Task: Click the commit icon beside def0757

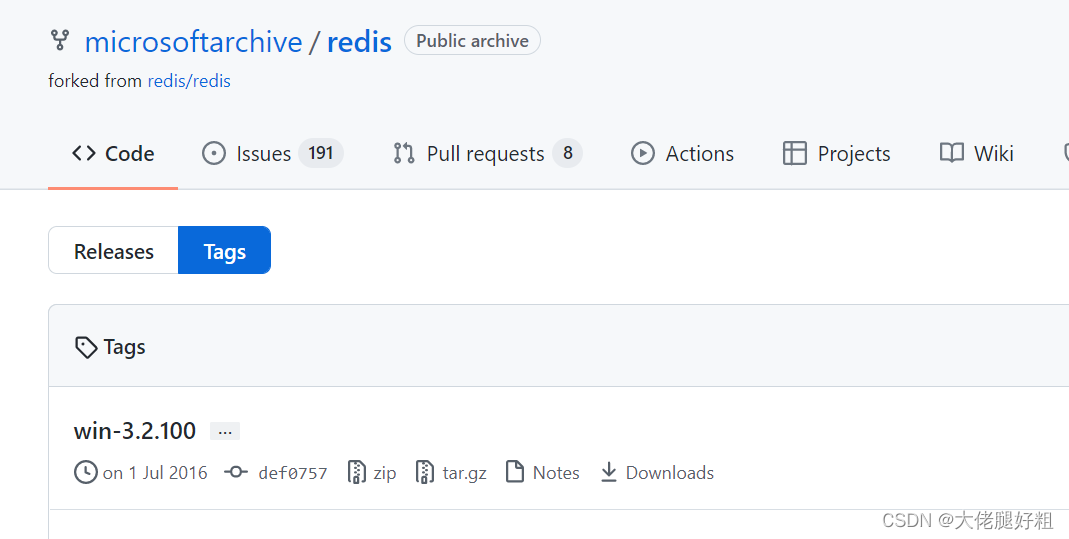Action: [236, 472]
